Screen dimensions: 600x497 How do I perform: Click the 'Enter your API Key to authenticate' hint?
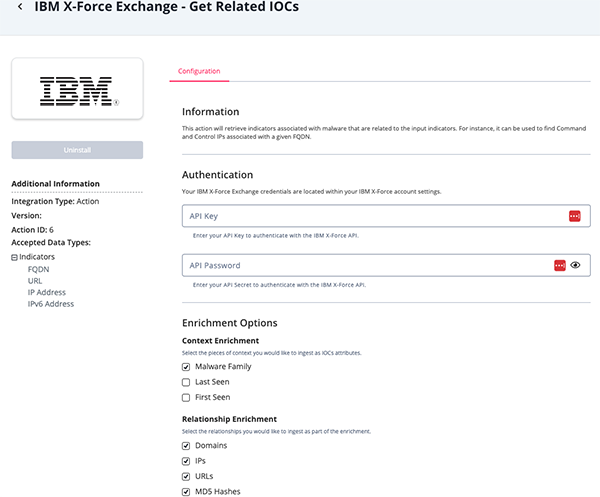(276, 236)
